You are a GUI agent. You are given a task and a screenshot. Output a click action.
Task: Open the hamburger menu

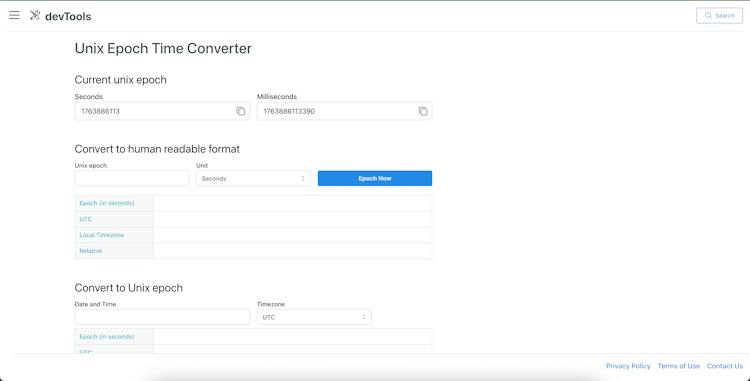pyautogui.click(x=14, y=15)
